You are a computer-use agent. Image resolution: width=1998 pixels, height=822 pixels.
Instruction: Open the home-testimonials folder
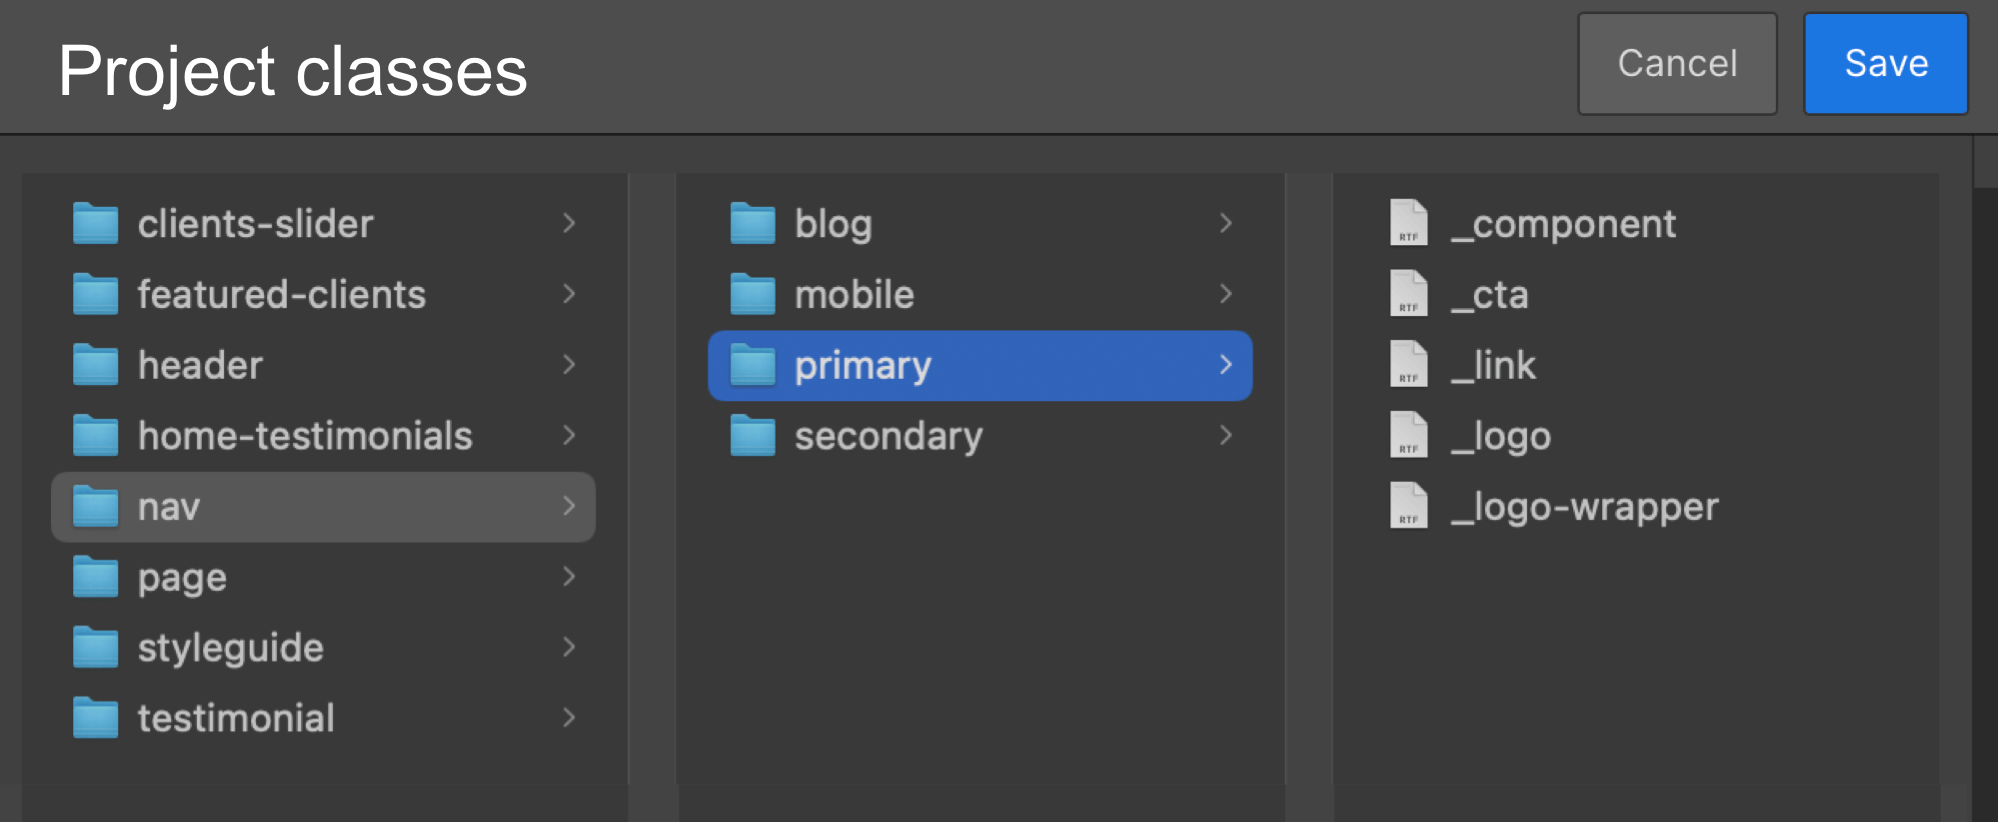[x=323, y=436]
